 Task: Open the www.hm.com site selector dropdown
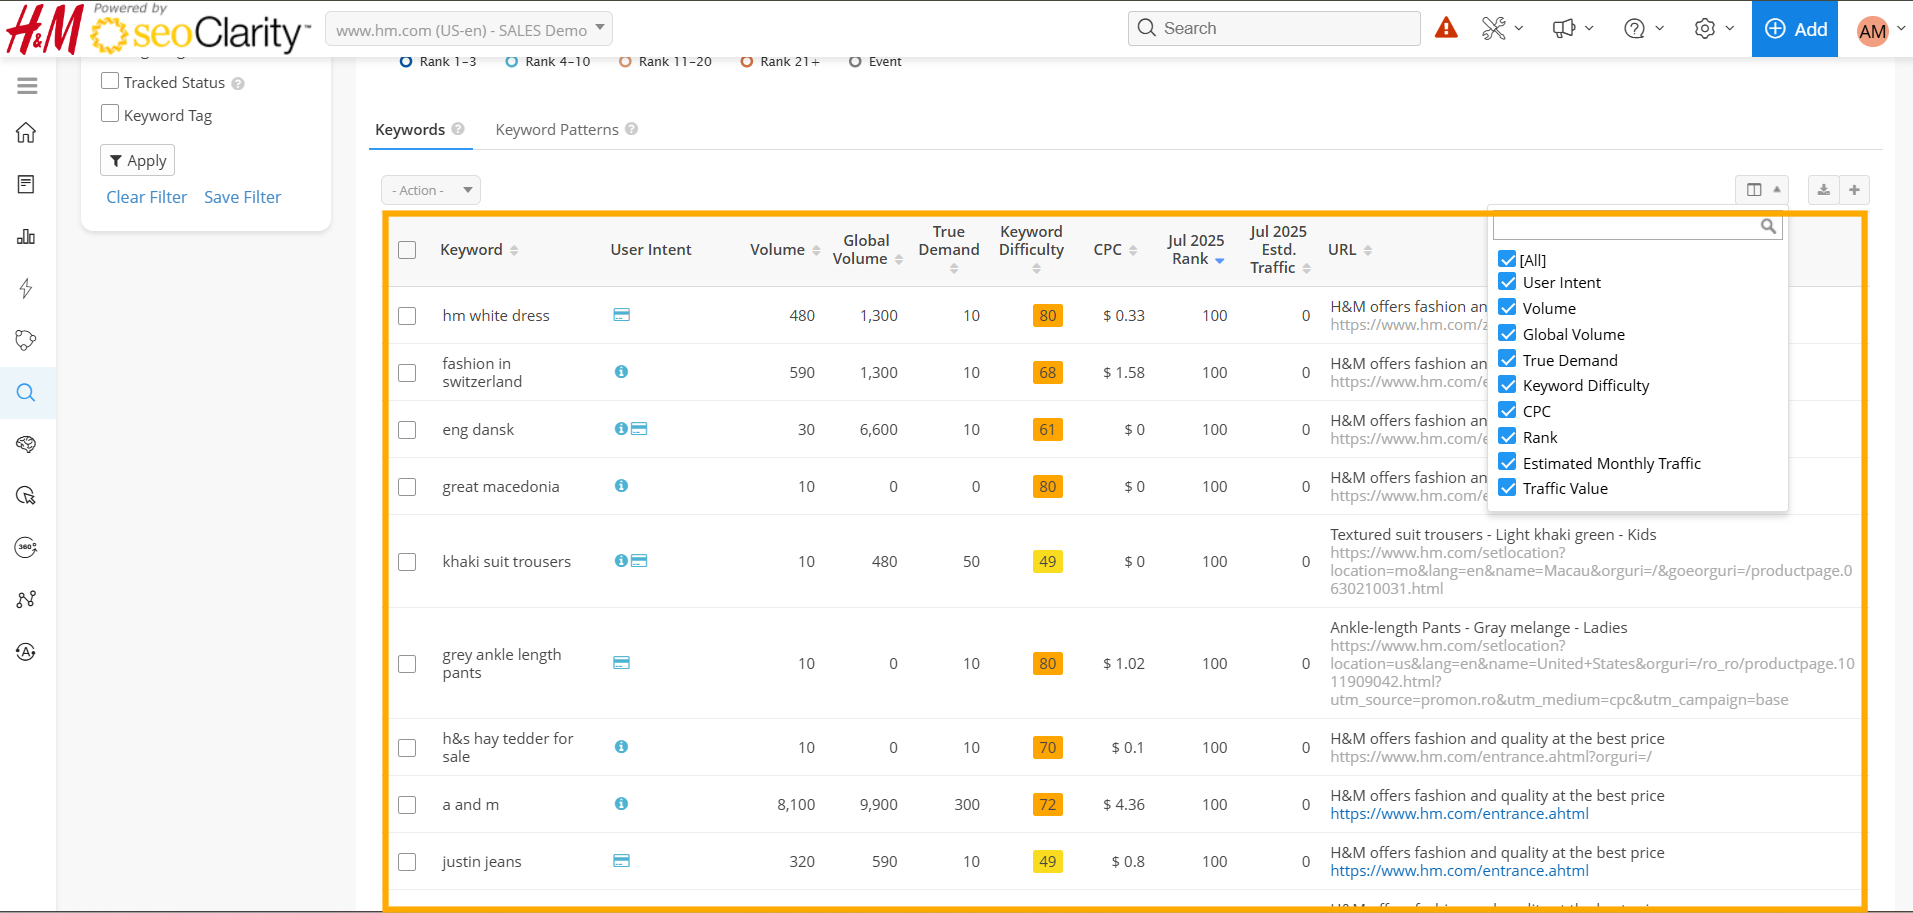pyautogui.click(x=469, y=29)
